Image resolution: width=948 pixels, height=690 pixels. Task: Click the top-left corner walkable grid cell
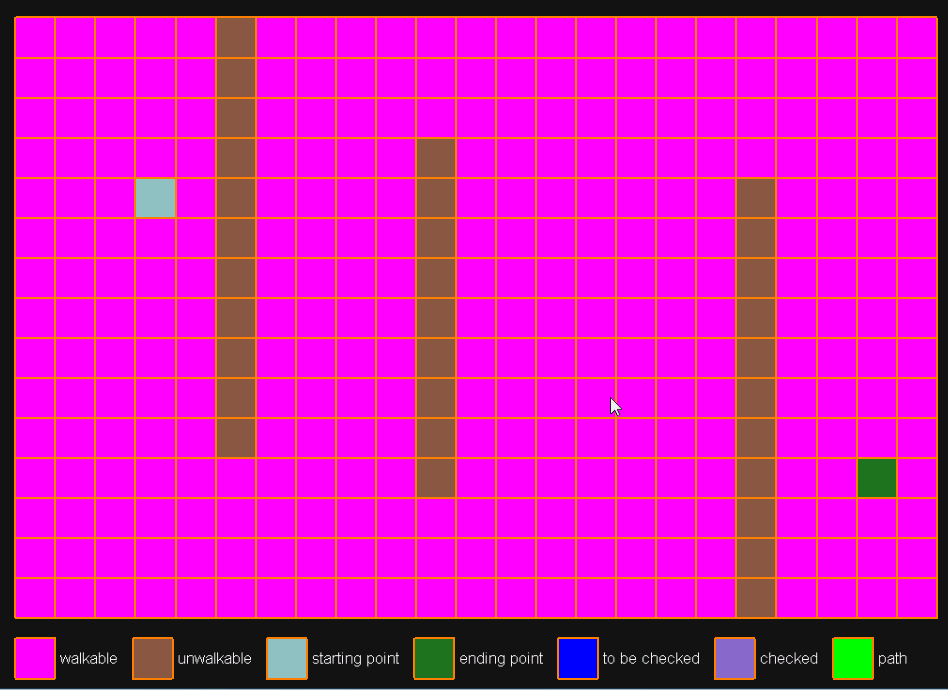pos(35,37)
